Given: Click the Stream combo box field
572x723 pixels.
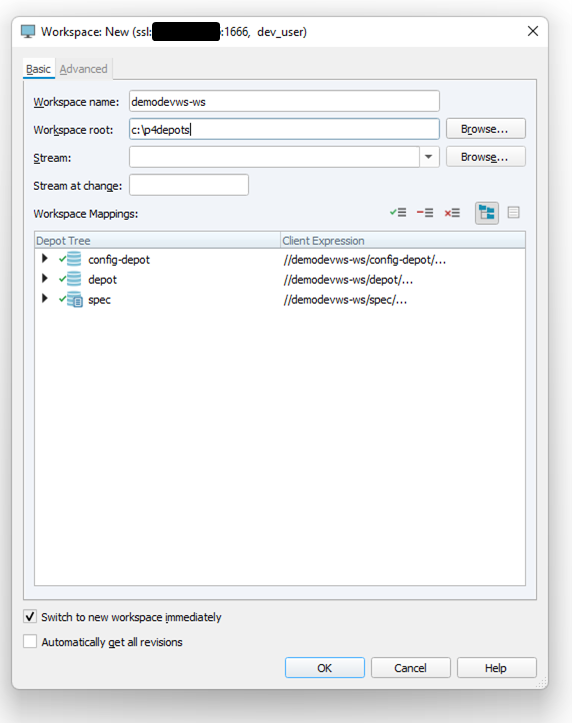Looking at the screenshot, I should pos(274,157).
